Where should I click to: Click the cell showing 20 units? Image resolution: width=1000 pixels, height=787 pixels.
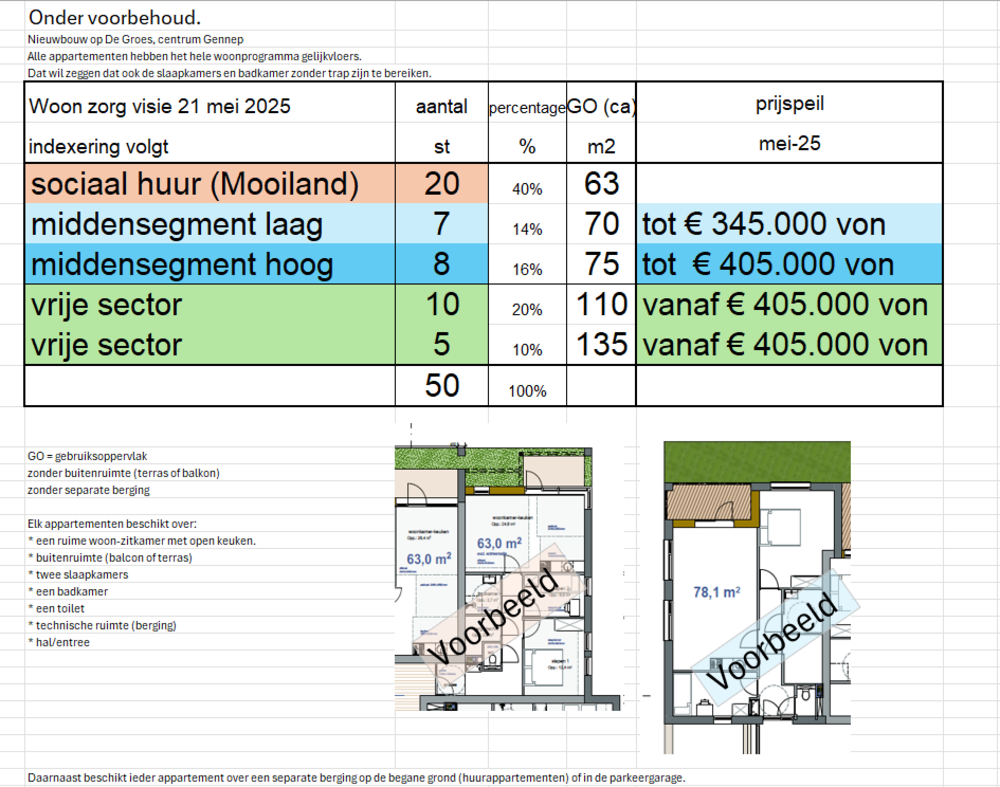441,184
